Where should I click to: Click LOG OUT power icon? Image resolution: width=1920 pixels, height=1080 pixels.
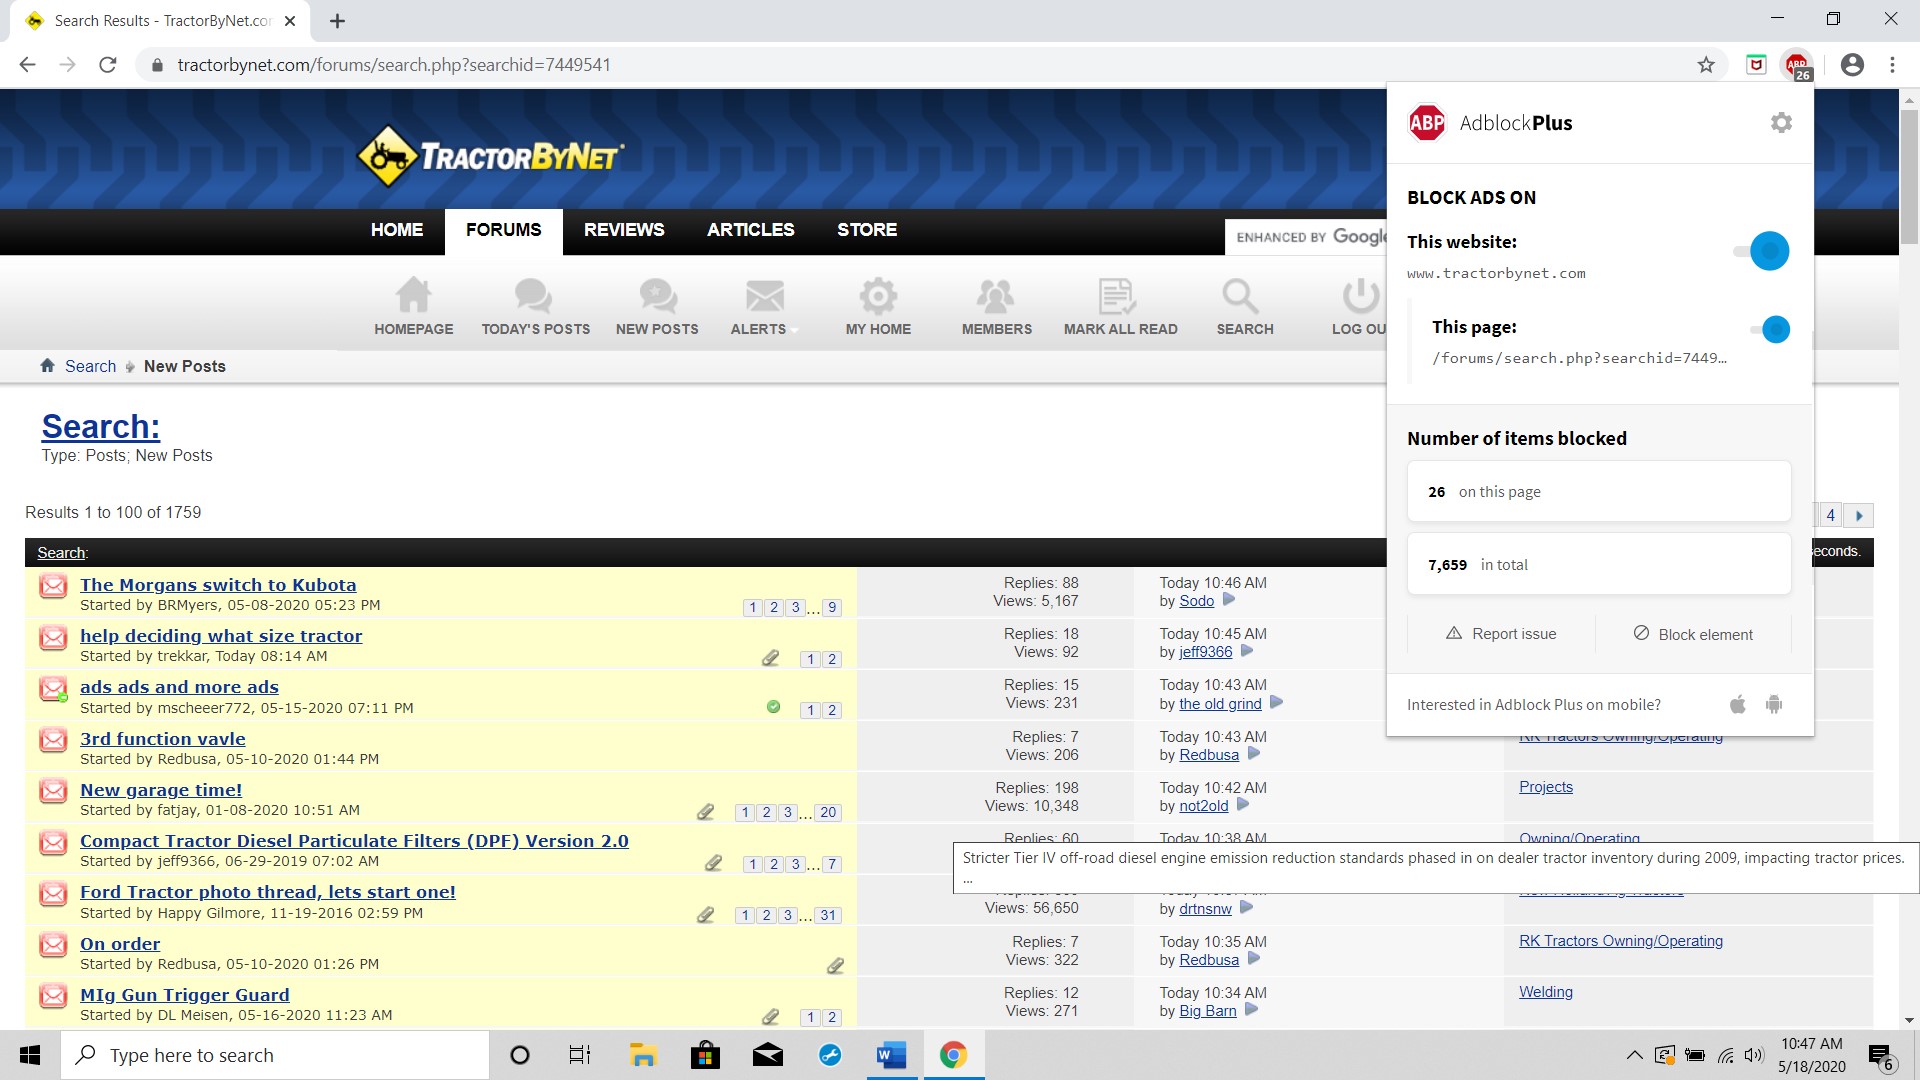[1361, 296]
